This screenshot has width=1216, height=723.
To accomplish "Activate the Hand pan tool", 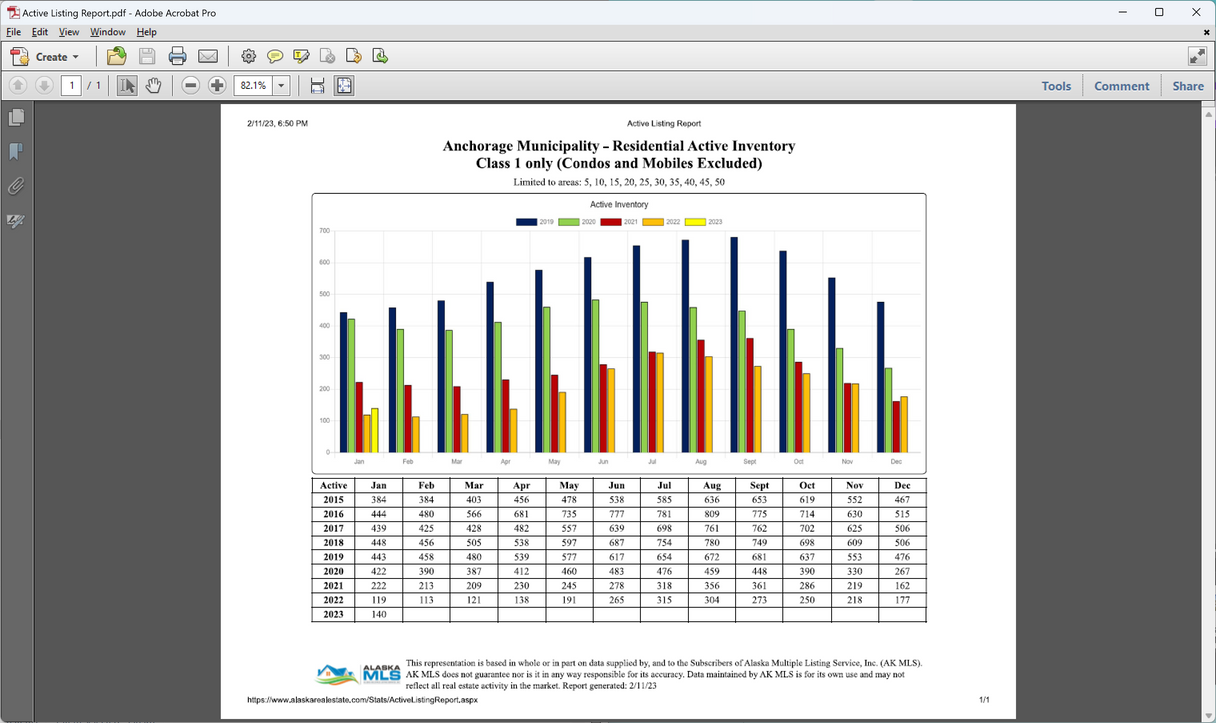I will click(153, 86).
